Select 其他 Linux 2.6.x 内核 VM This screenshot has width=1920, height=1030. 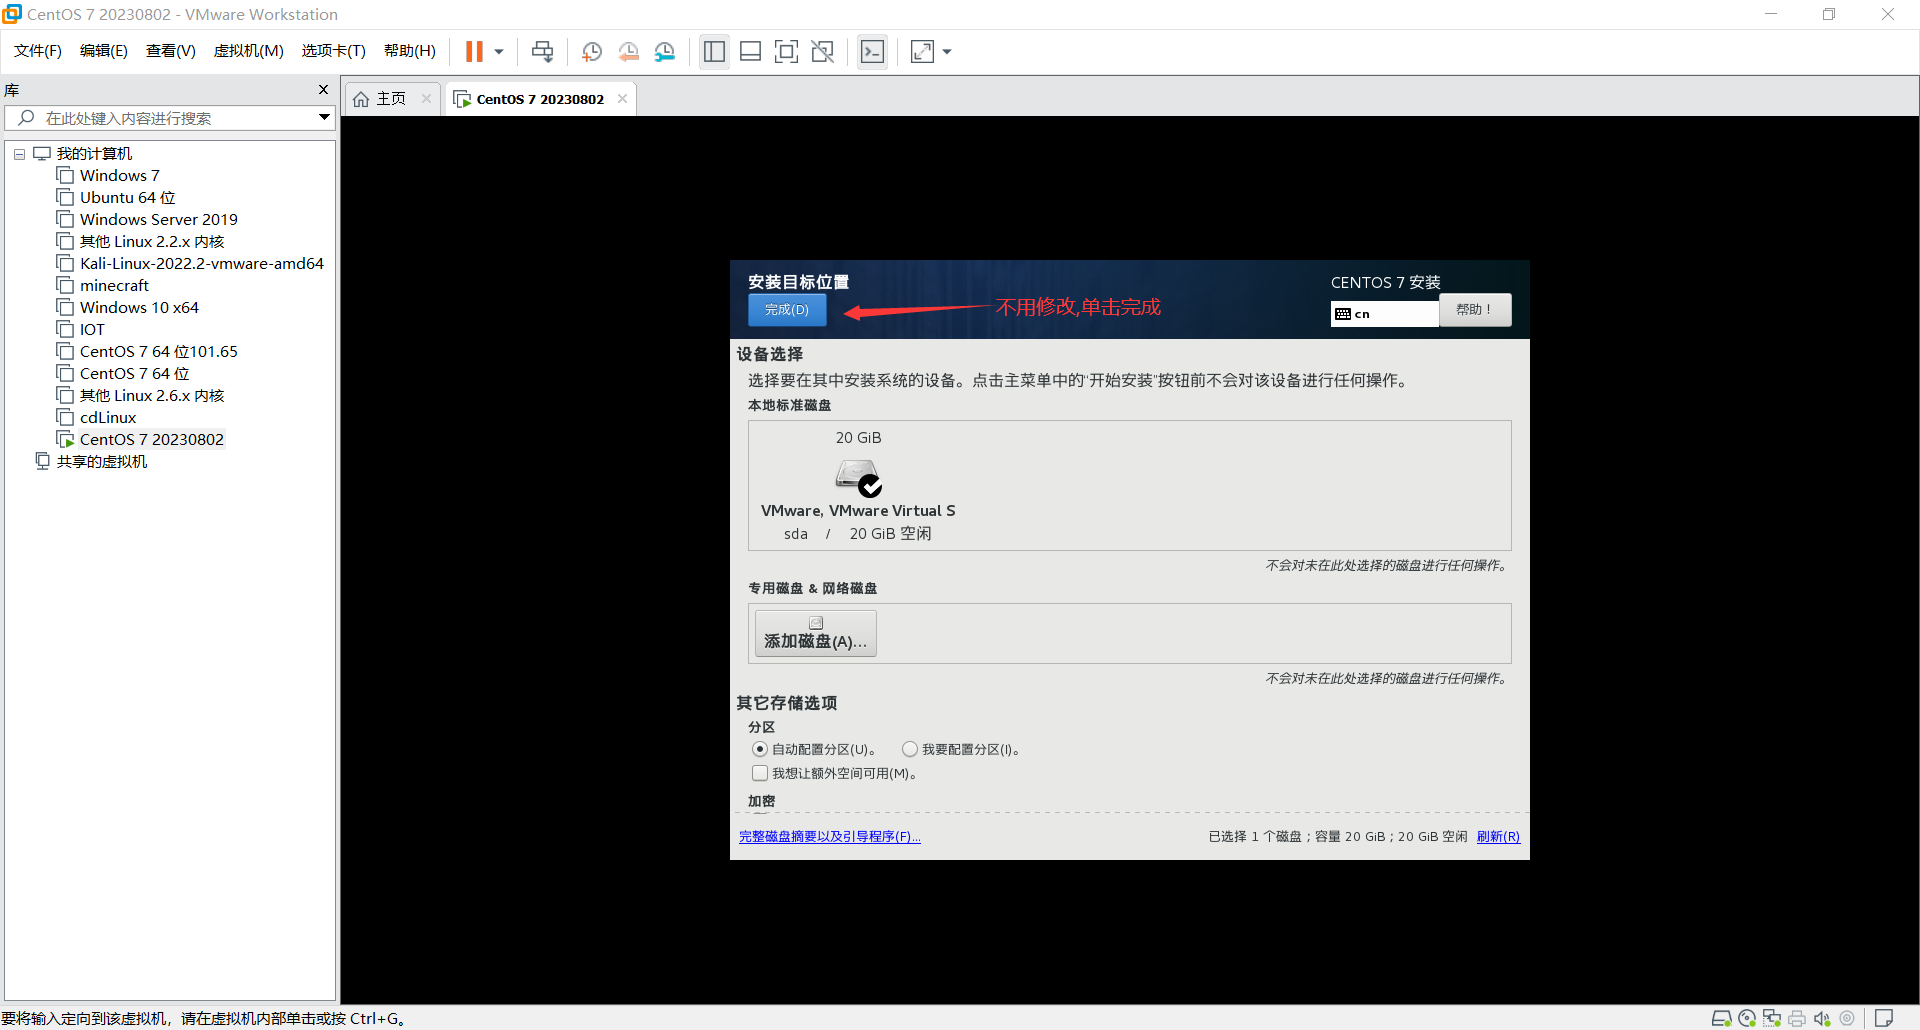(x=151, y=396)
